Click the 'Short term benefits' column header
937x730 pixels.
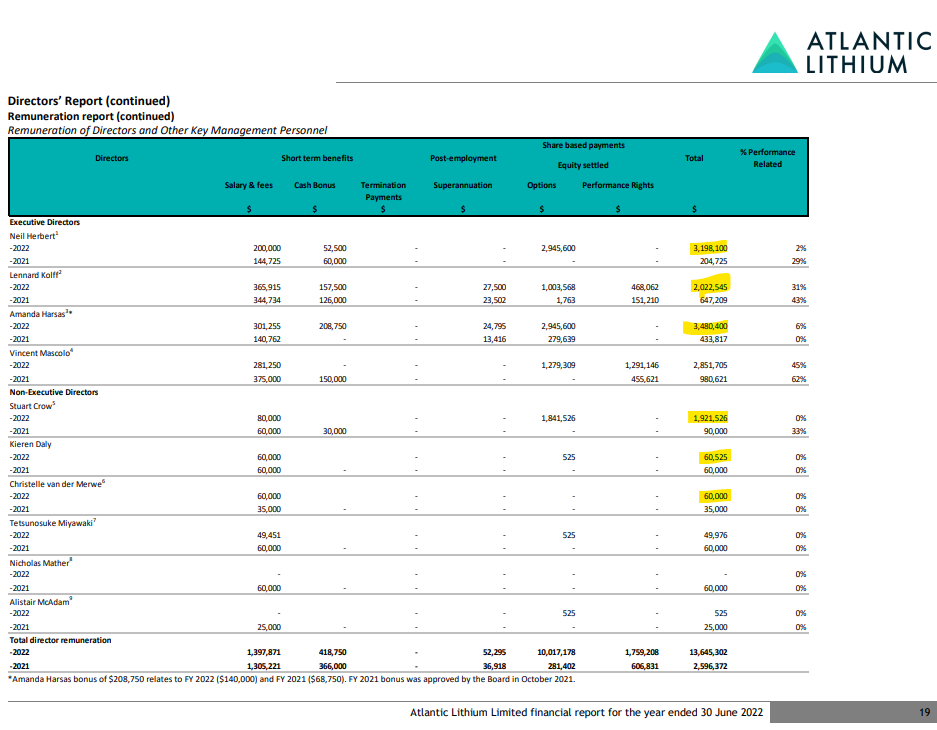(x=317, y=158)
